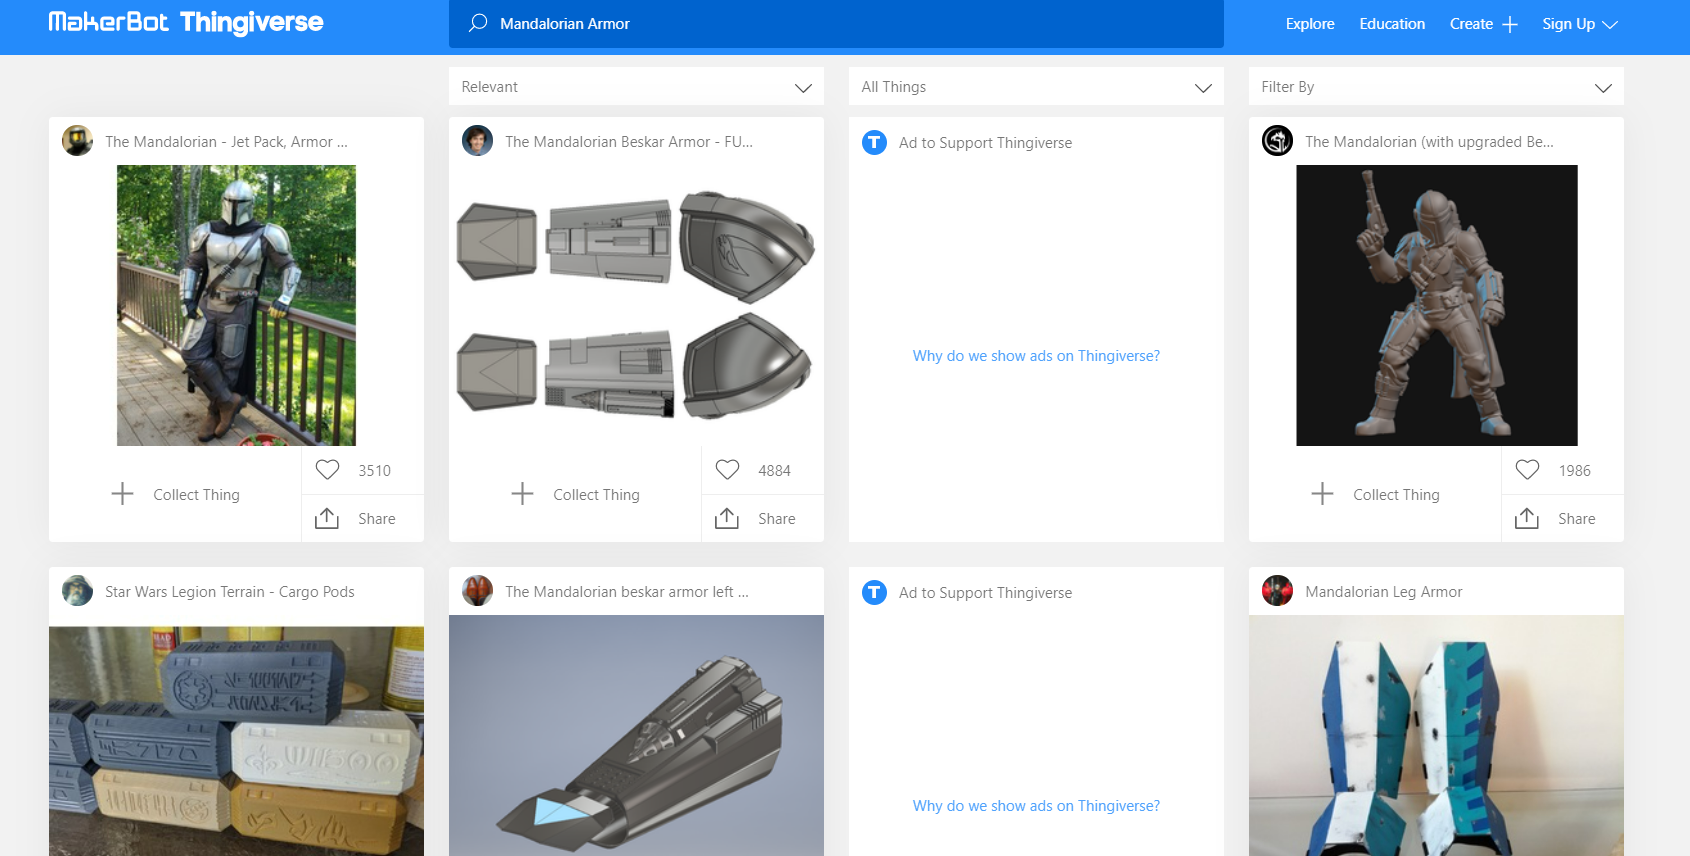Viewport: 1690px width, 856px height.
Task: Open the Filter By dropdown
Action: (x=1436, y=87)
